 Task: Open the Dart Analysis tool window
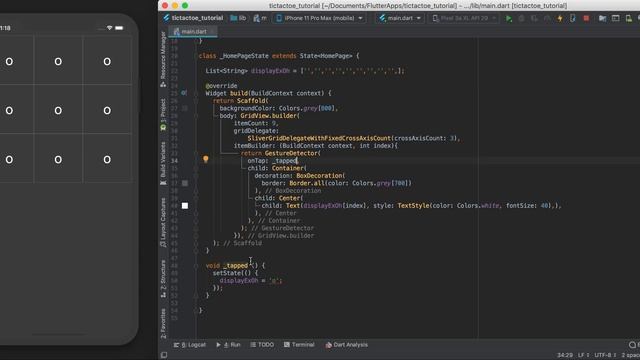click(x=347, y=345)
